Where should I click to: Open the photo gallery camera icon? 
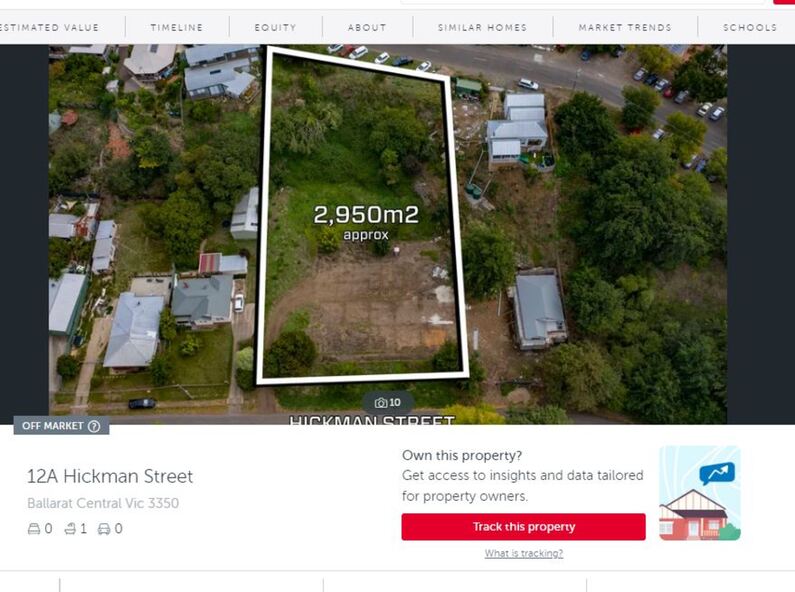coord(380,403)
